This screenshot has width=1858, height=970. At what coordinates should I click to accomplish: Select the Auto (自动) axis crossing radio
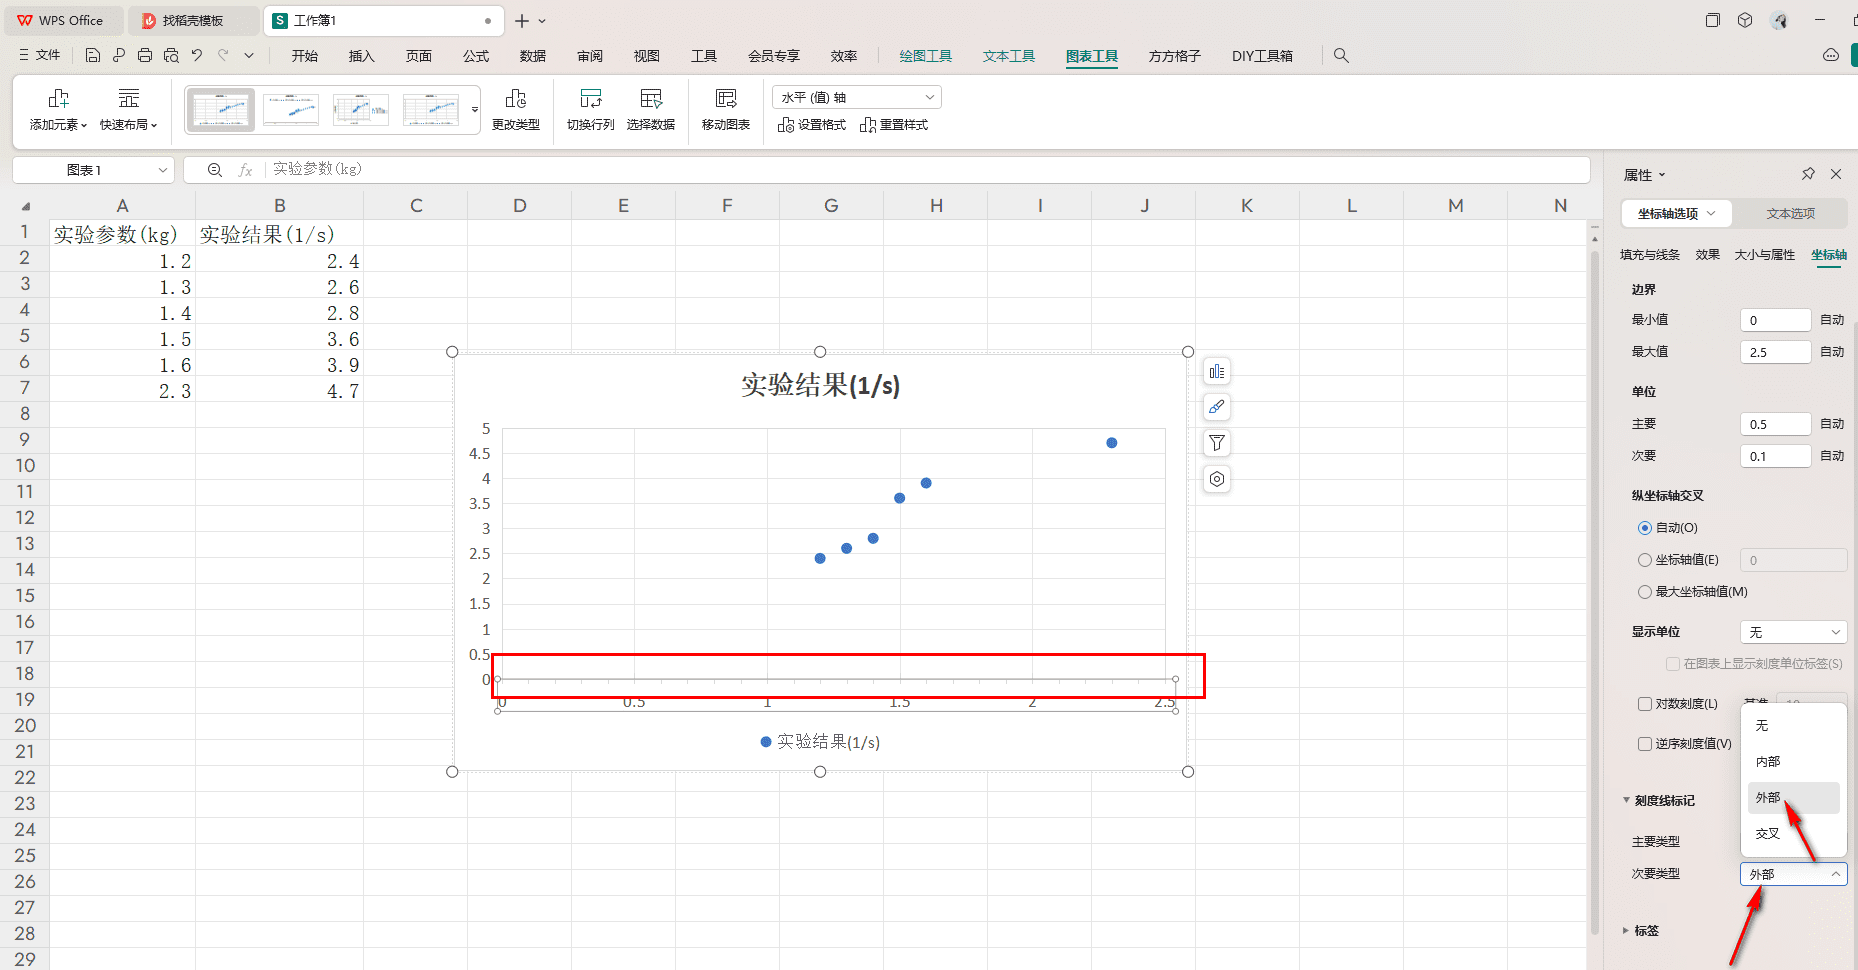pyautogui.click(x=1645, y=528)
